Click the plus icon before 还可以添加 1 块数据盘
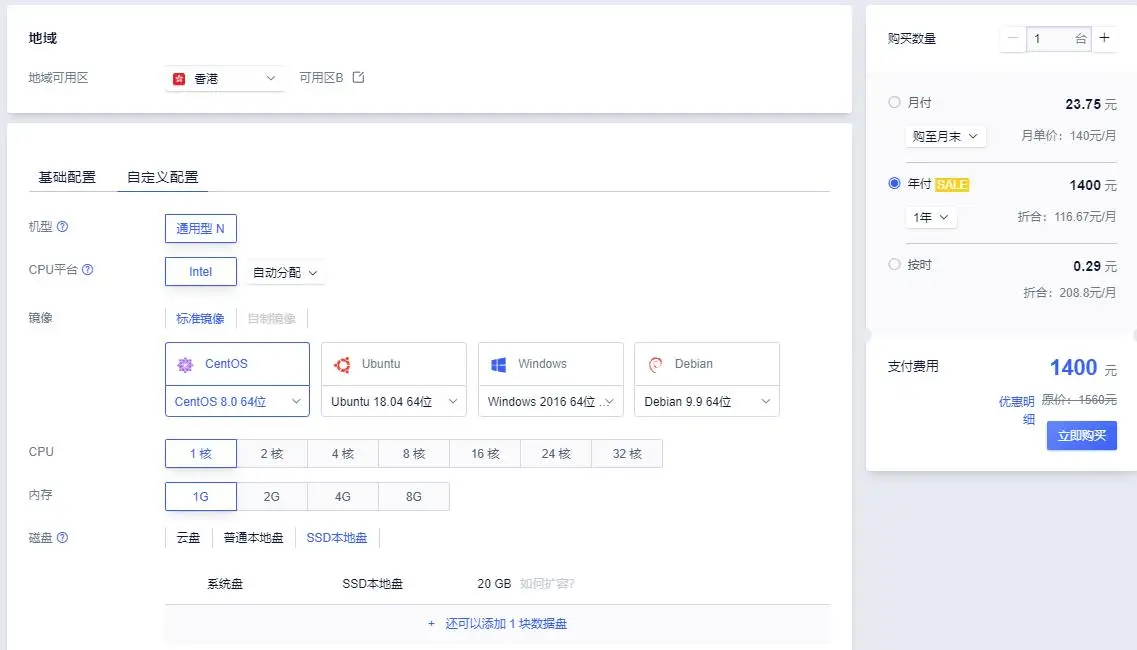The image size is (1137, 650). point(431,623)
